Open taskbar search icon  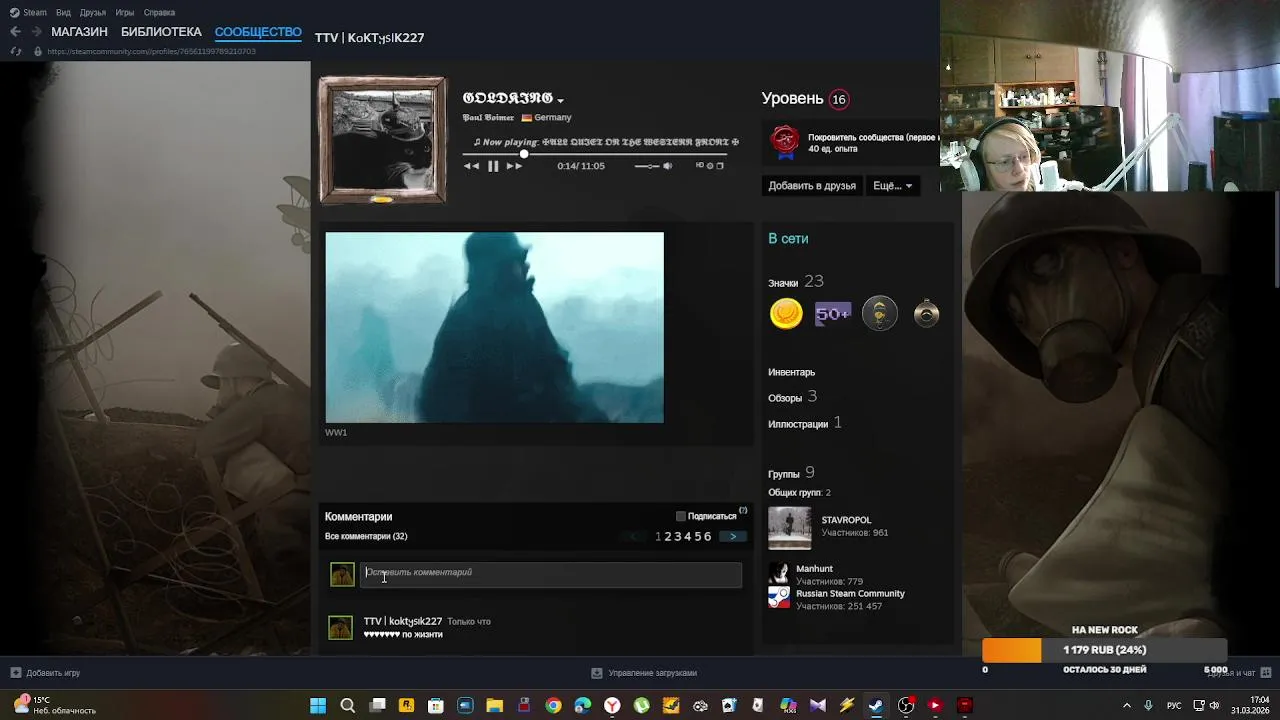[x=348, y=706]
